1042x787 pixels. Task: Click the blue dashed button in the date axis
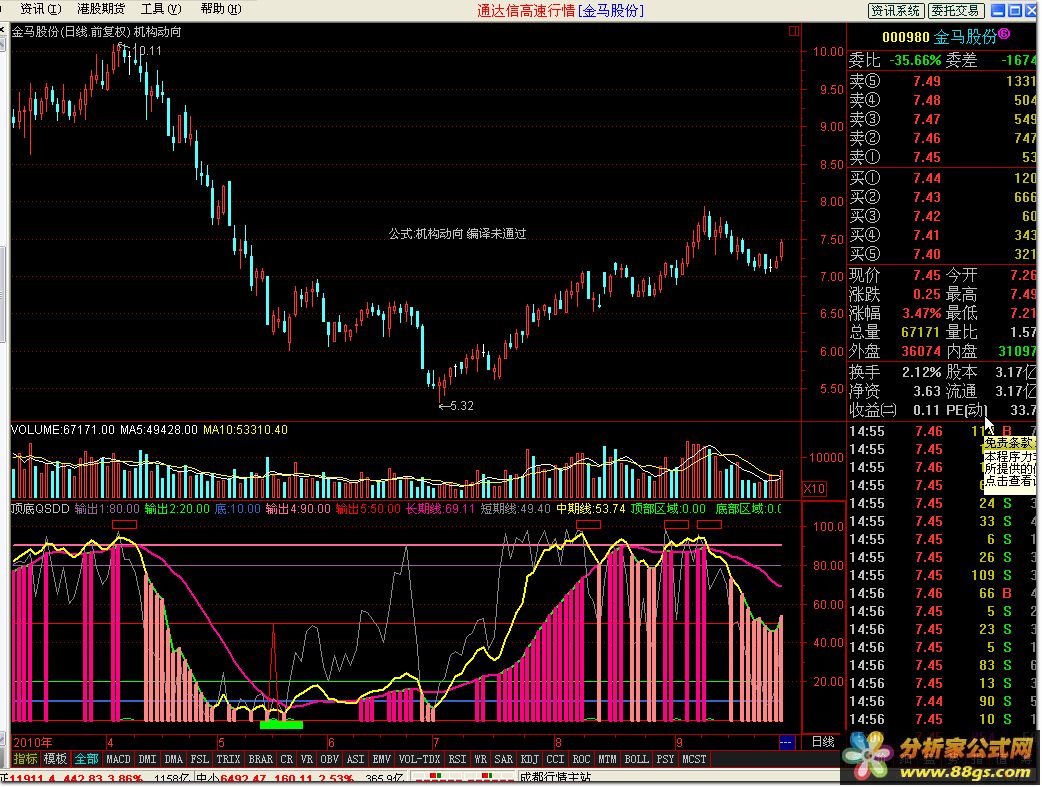785,742
